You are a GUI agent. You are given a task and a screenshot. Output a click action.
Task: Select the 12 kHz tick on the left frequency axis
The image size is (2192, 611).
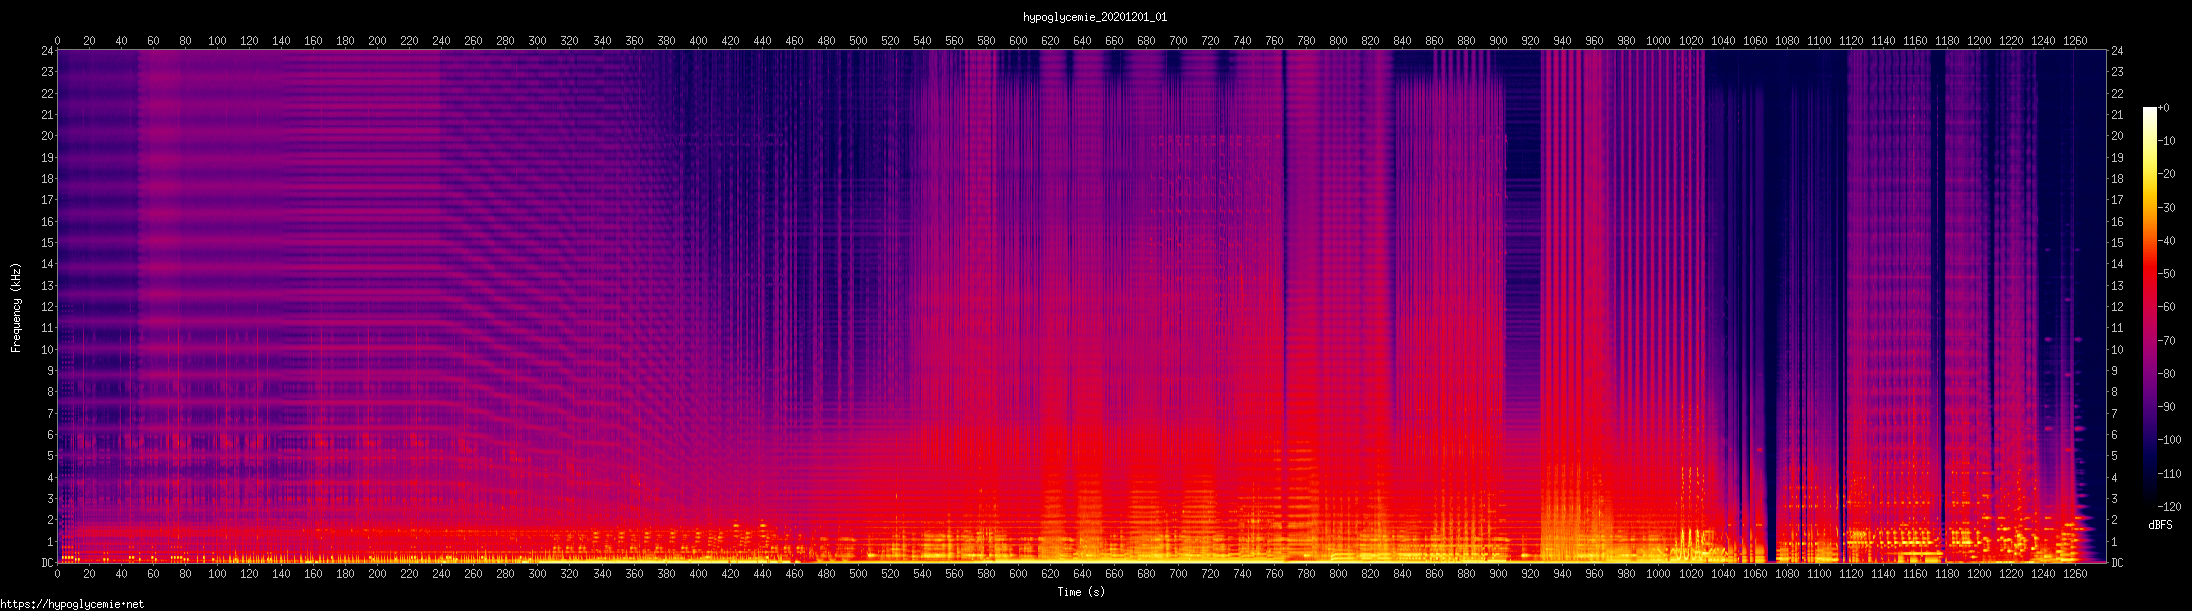(x=47, y=307)
